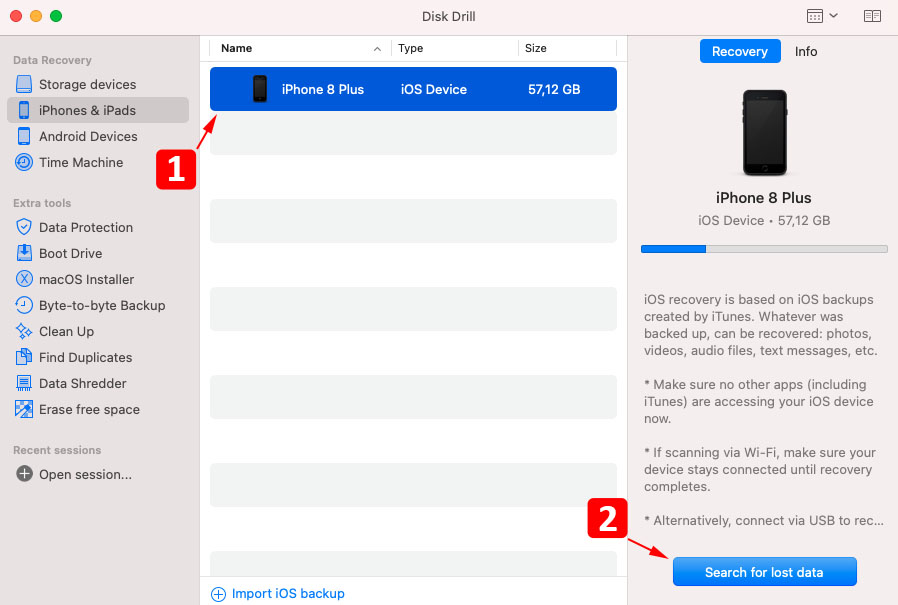Click the plus icon beside Open session
The height and width of the screenshot is (605, 898).
(x=24, y=474)
